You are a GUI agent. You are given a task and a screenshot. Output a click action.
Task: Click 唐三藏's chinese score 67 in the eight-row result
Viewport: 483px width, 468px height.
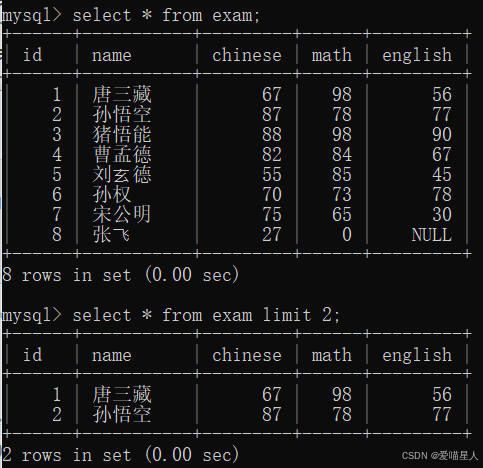[272, 95]
